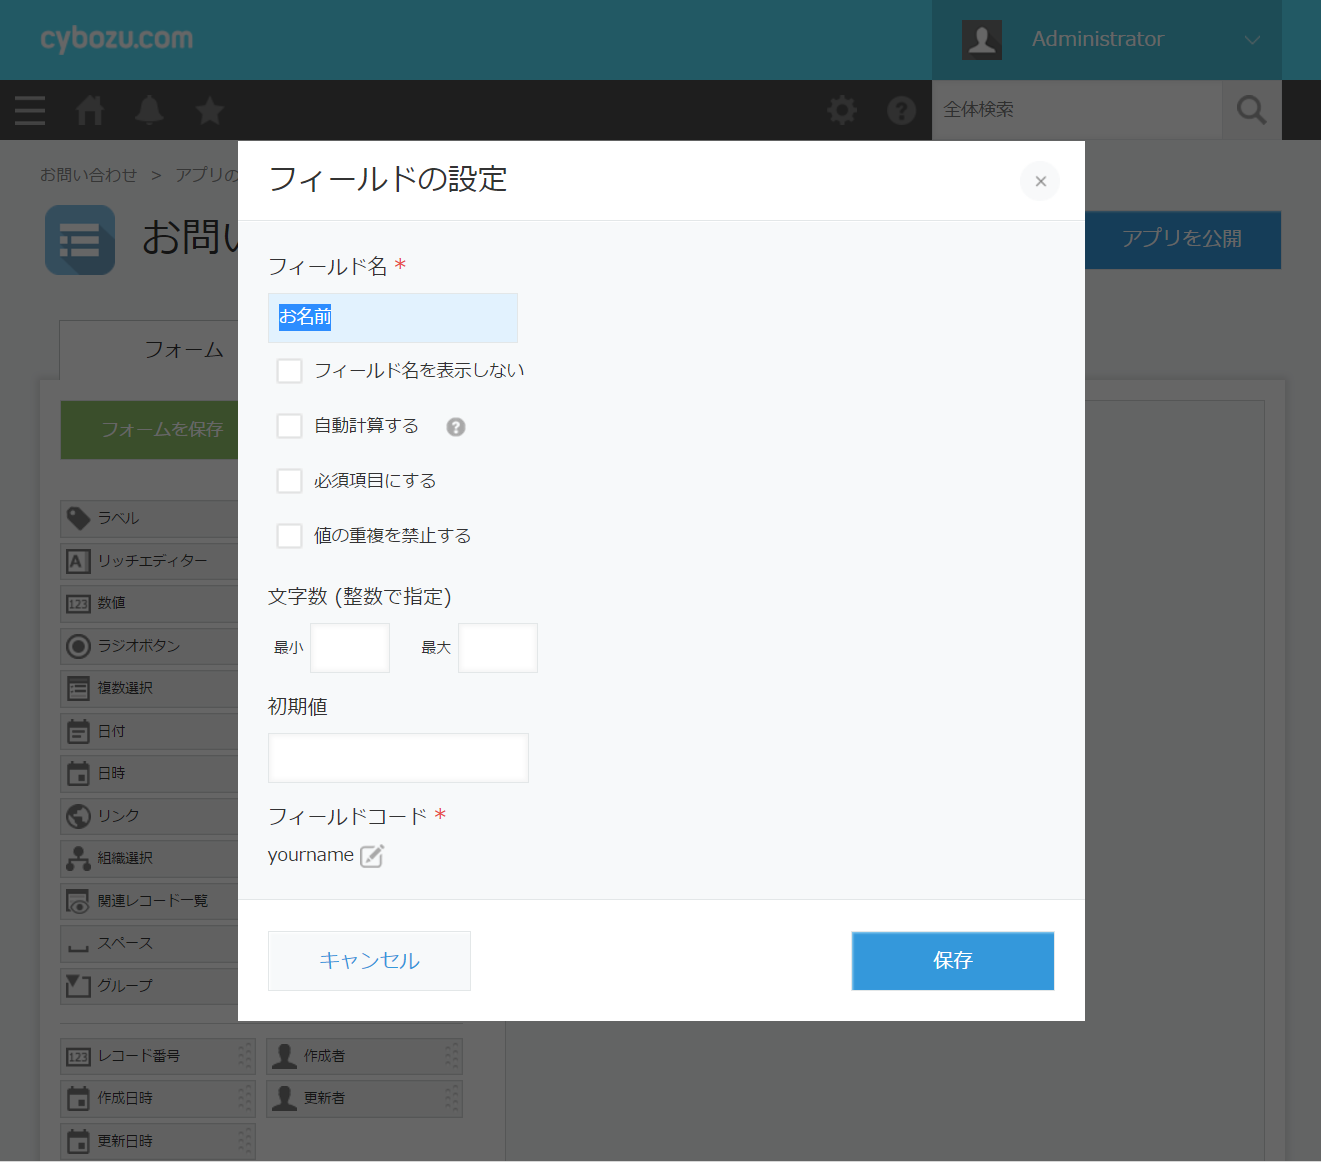The width and height of the screenshot is (1321, 1162).
Task: Open notifications via the bell icon
Action: tap(150, 110)
